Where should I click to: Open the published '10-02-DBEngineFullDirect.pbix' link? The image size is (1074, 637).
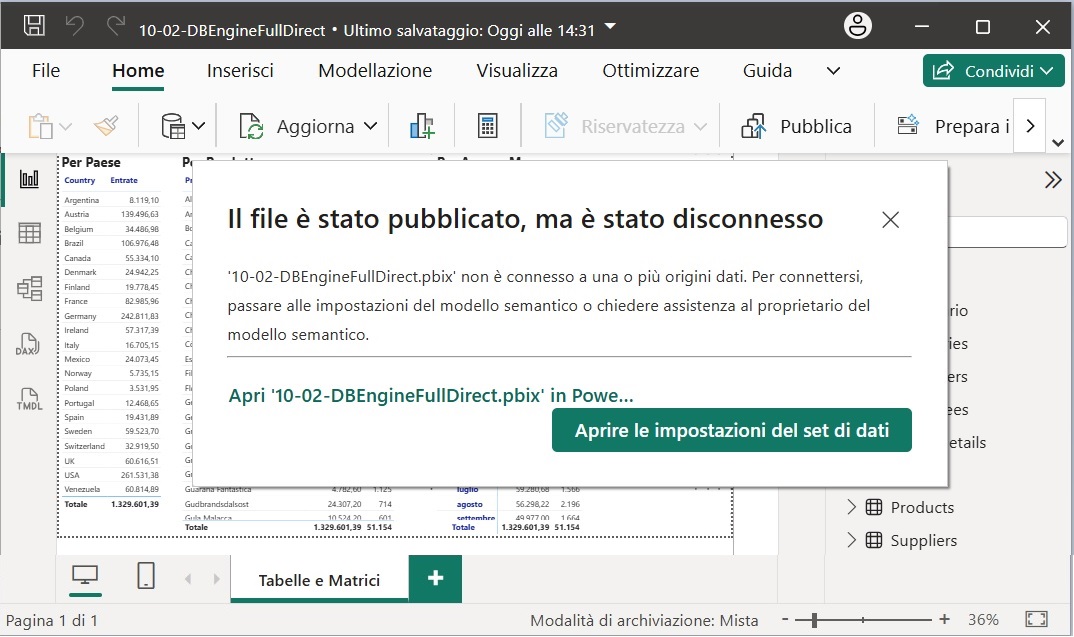(x=431, y=395)
